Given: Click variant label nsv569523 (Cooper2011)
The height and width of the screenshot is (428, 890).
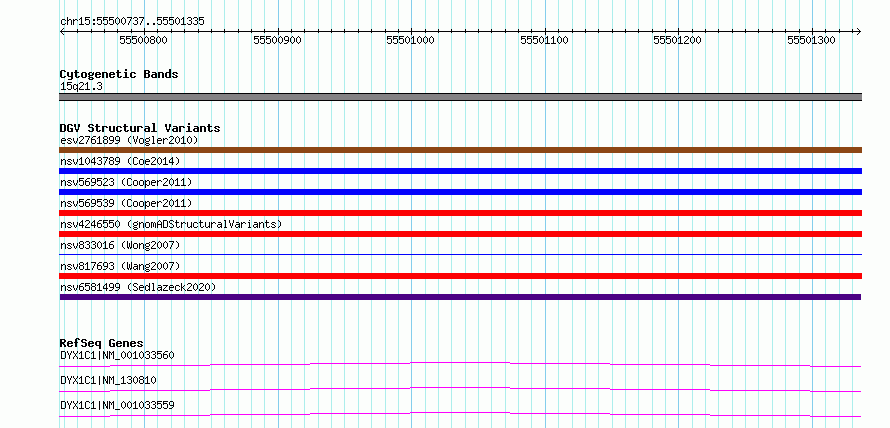Looking at the screenshot, I should click(126, 182).
